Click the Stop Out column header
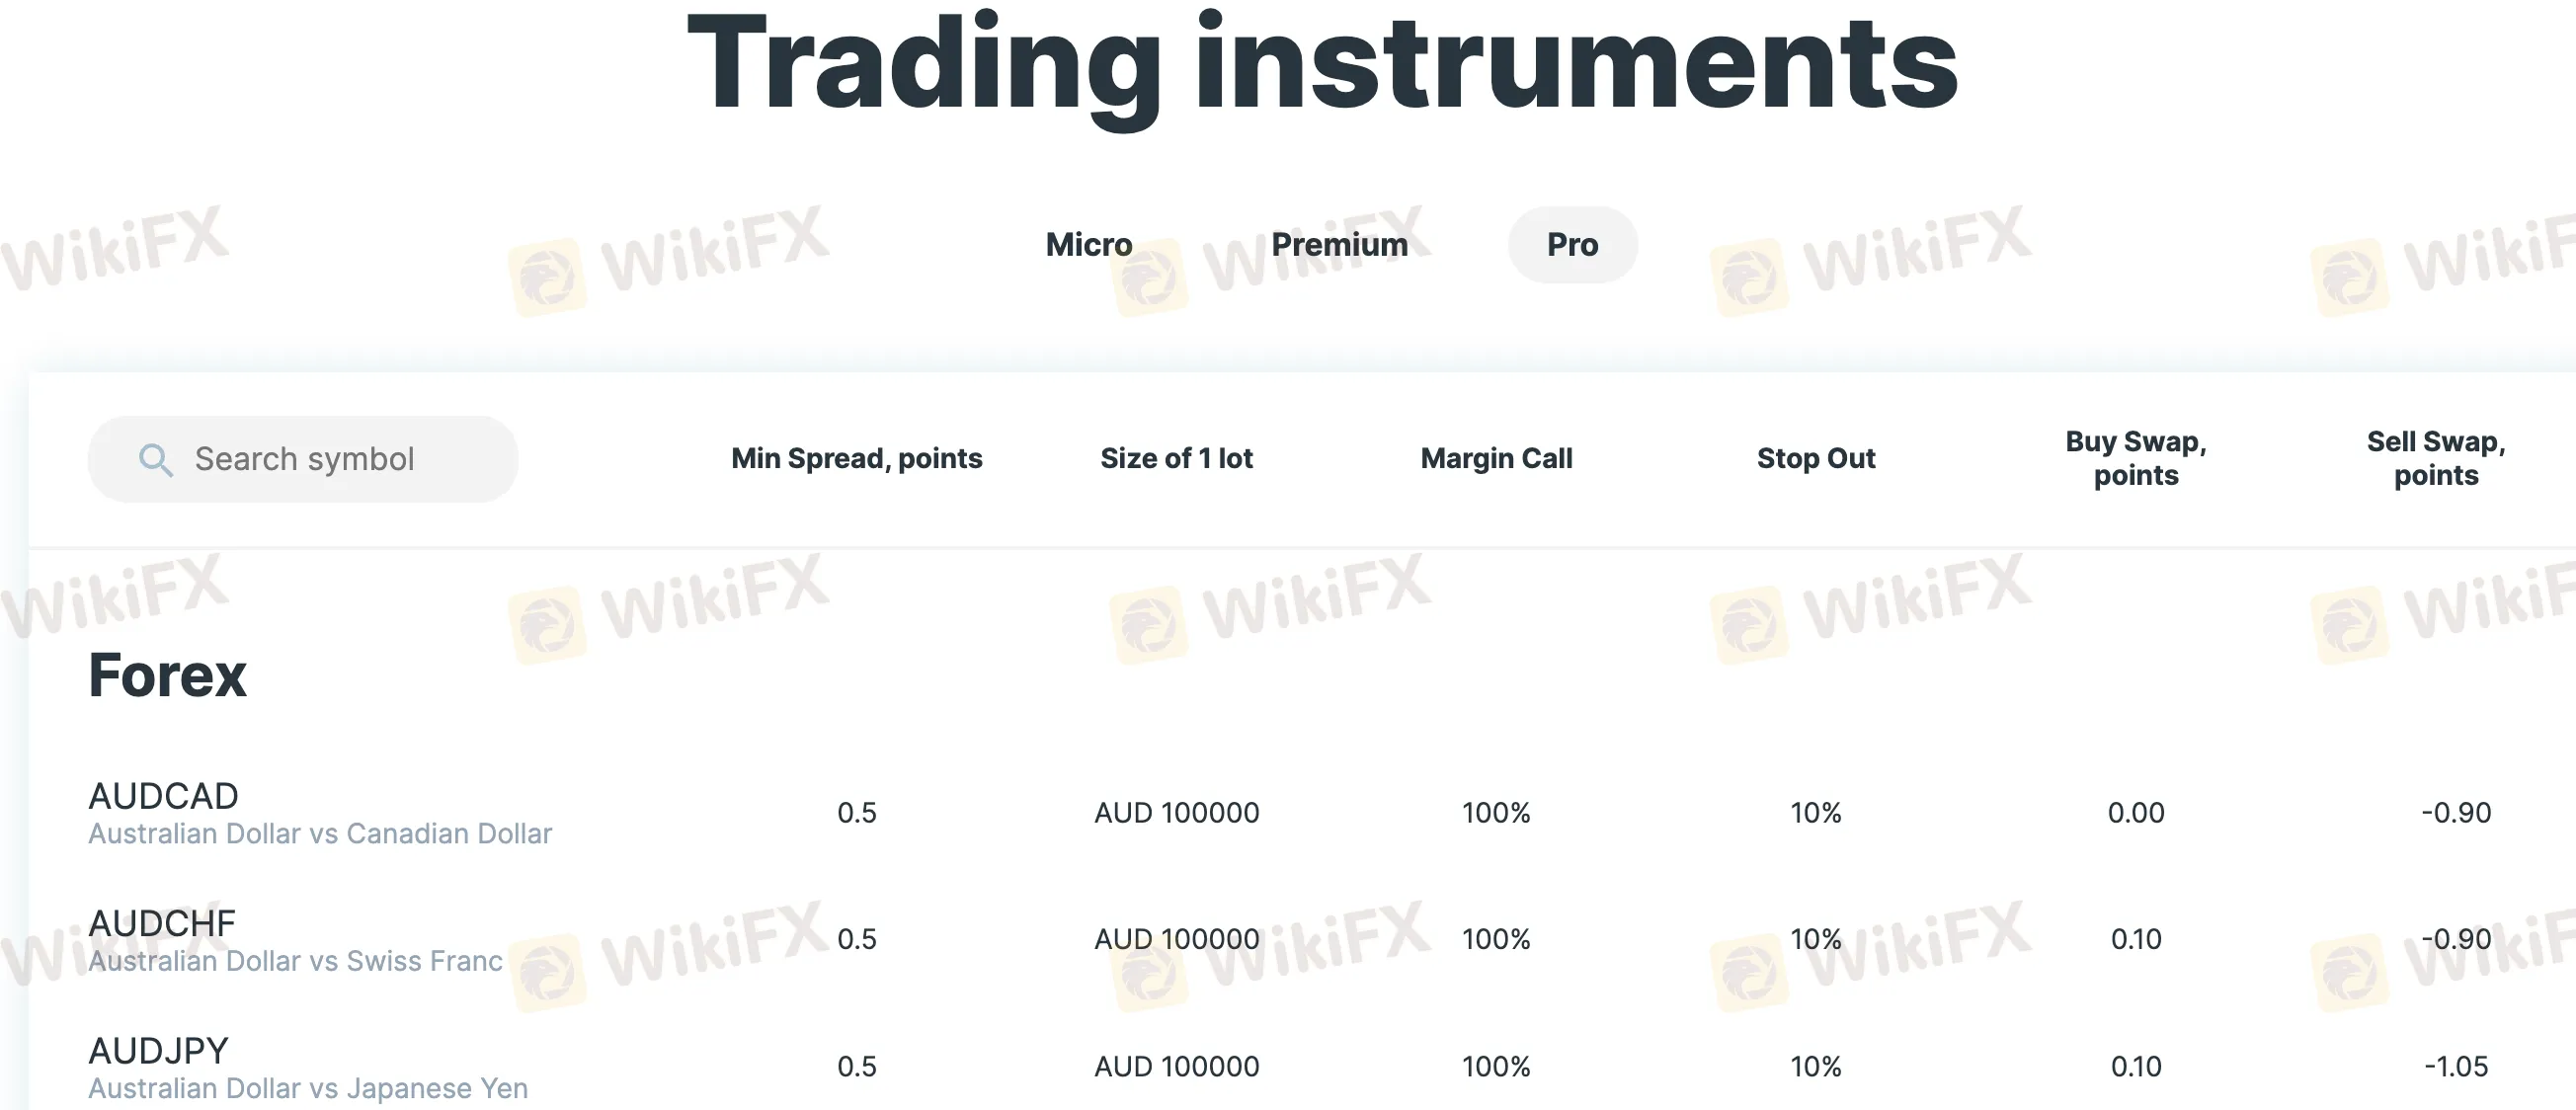The height and width of the screenshot is (1110, 2576). [1816, 458]
